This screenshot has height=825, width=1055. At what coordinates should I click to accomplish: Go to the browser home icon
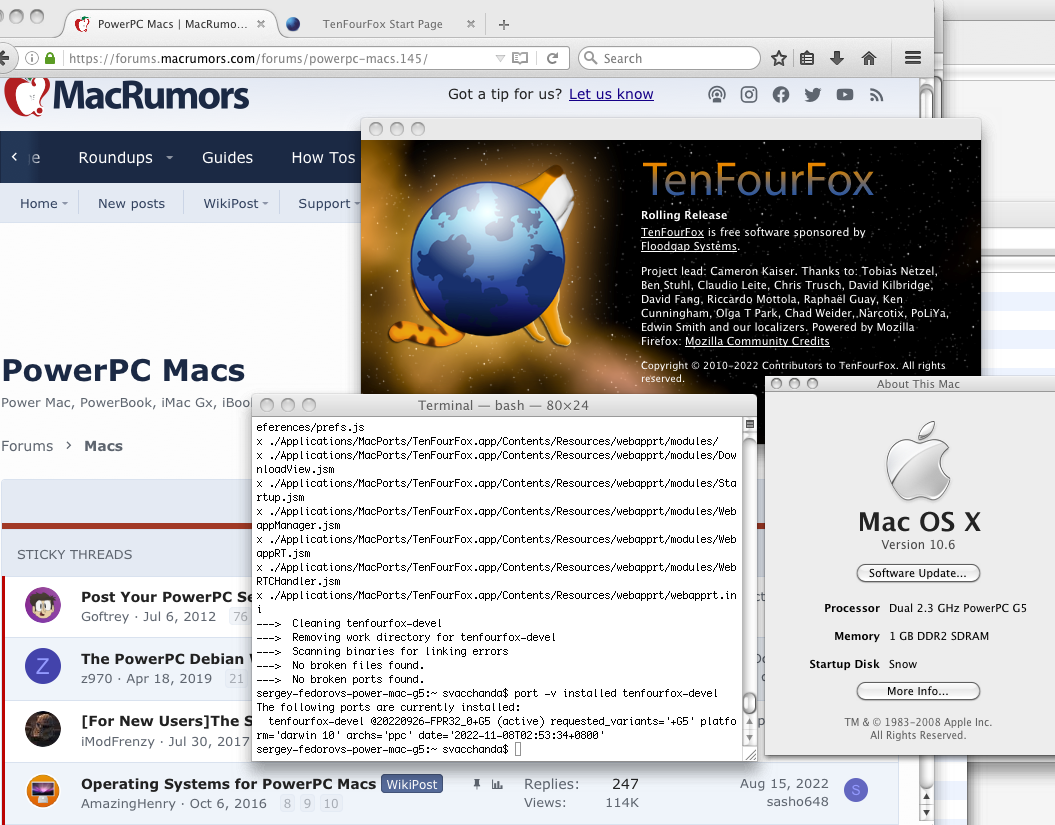coord(869,58)
